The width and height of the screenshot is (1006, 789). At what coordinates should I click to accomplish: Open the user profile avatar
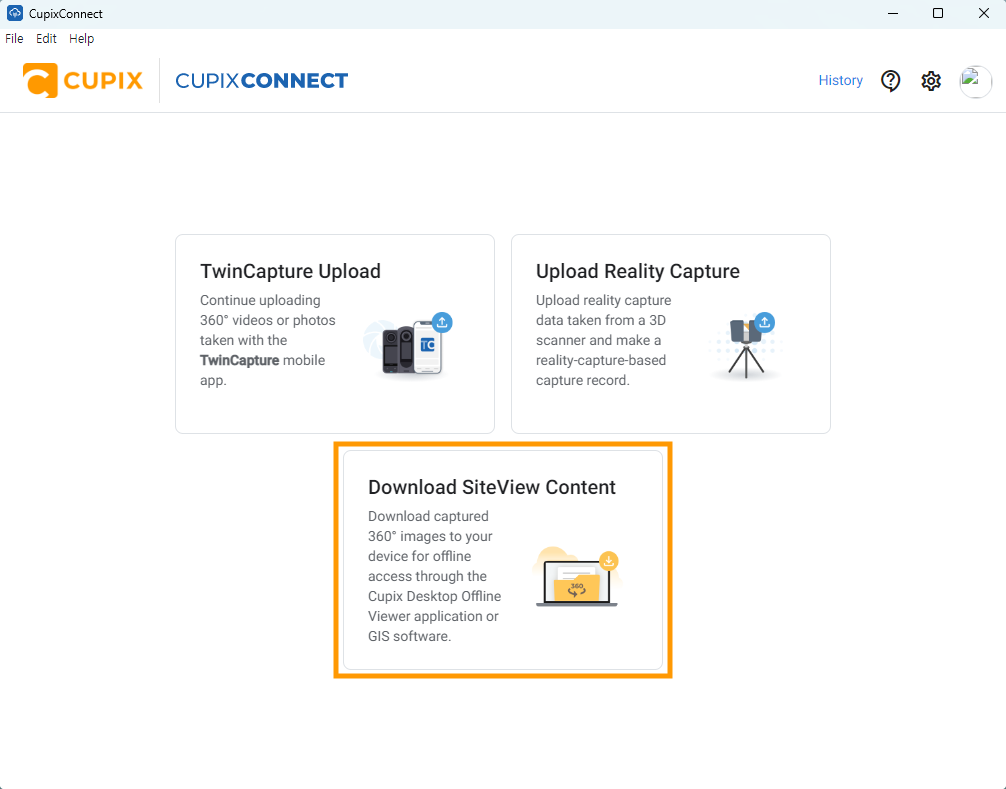click(x=975, y=81)
